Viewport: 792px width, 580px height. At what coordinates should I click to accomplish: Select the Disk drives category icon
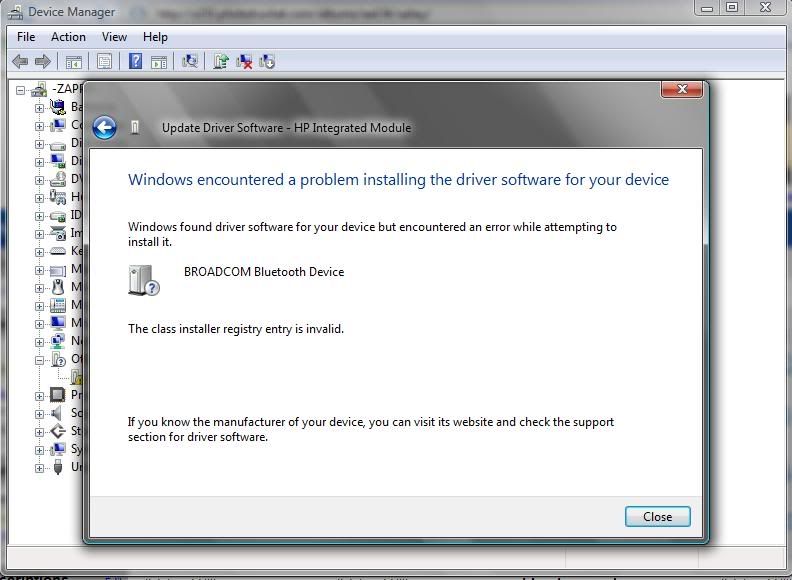coord(58,144)
